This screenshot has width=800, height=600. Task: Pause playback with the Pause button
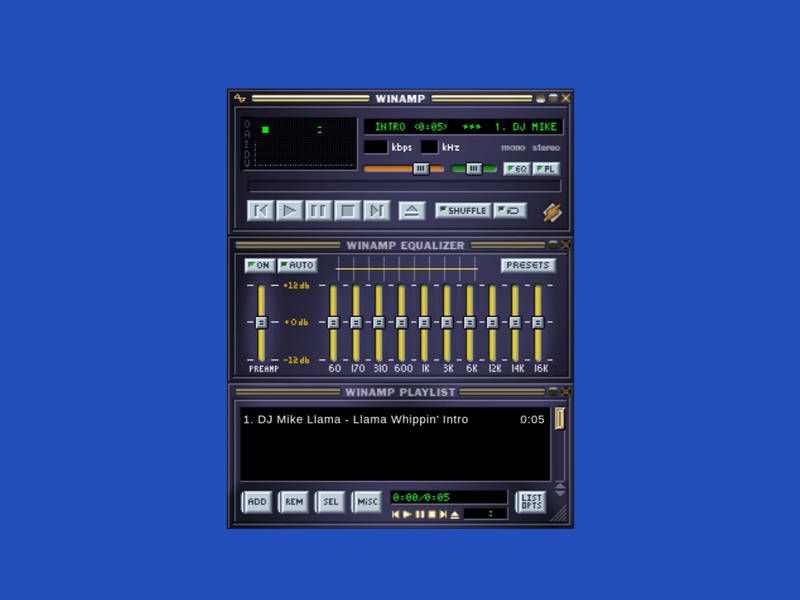pos(318,210)
